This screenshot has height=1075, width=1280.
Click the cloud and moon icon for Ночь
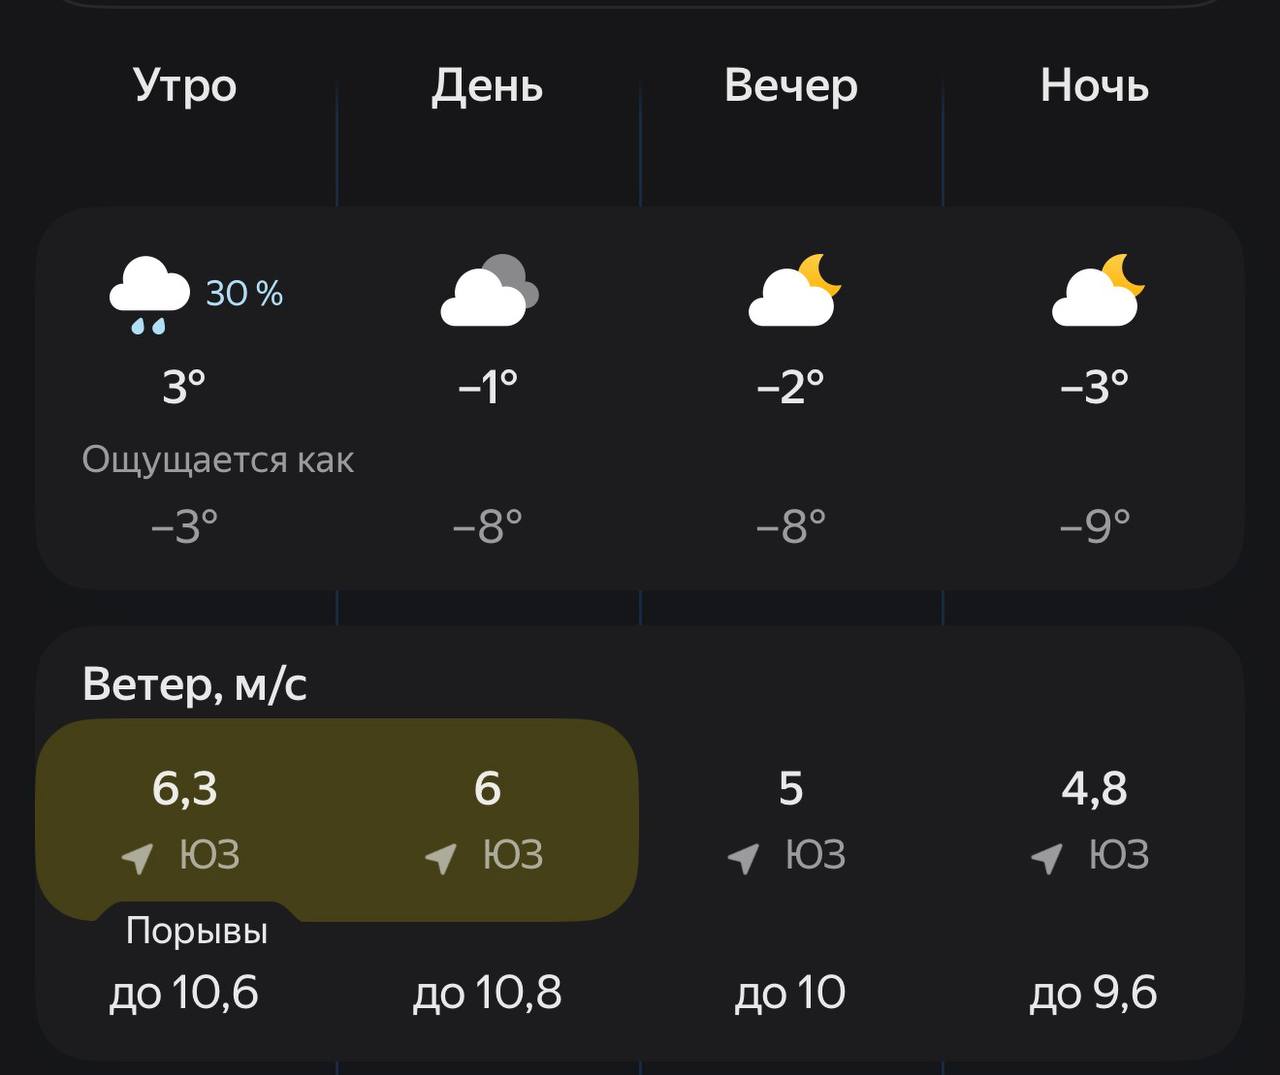coord(1097,290)
